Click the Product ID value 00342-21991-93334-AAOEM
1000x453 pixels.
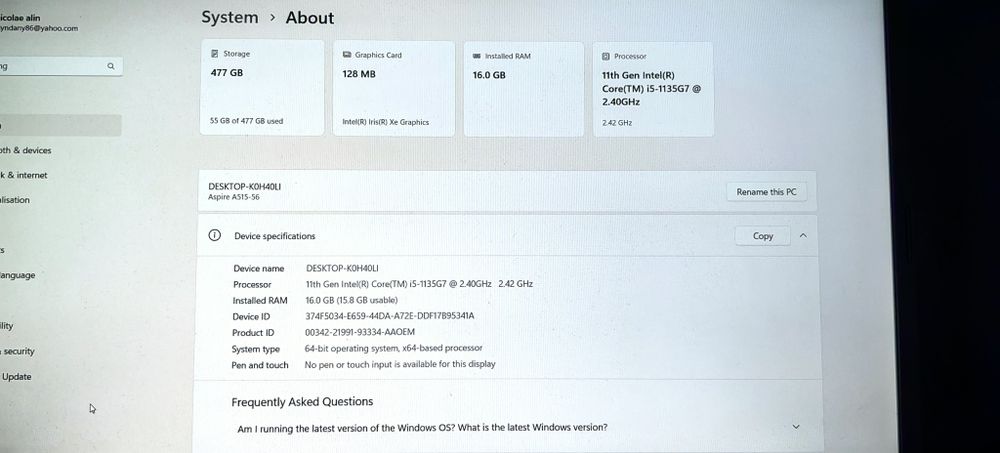pyautogui.click(x=360, y=332)
